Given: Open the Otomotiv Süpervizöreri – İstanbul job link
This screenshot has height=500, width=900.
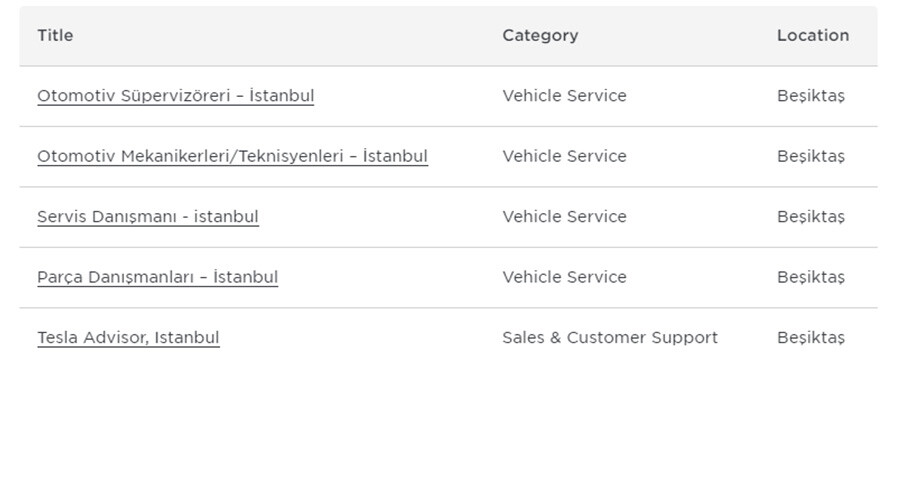Looking at the screenshot, I should pos(175,96).
